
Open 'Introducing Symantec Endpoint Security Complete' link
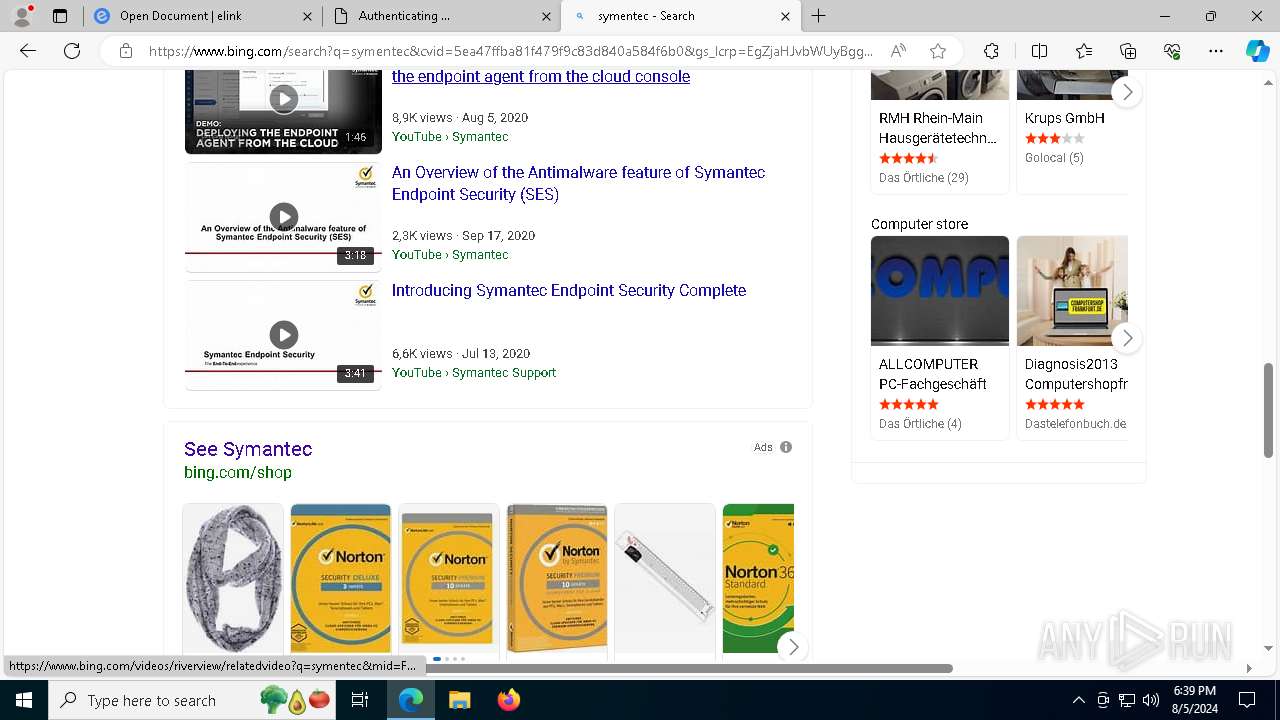(x=569, y=290)
